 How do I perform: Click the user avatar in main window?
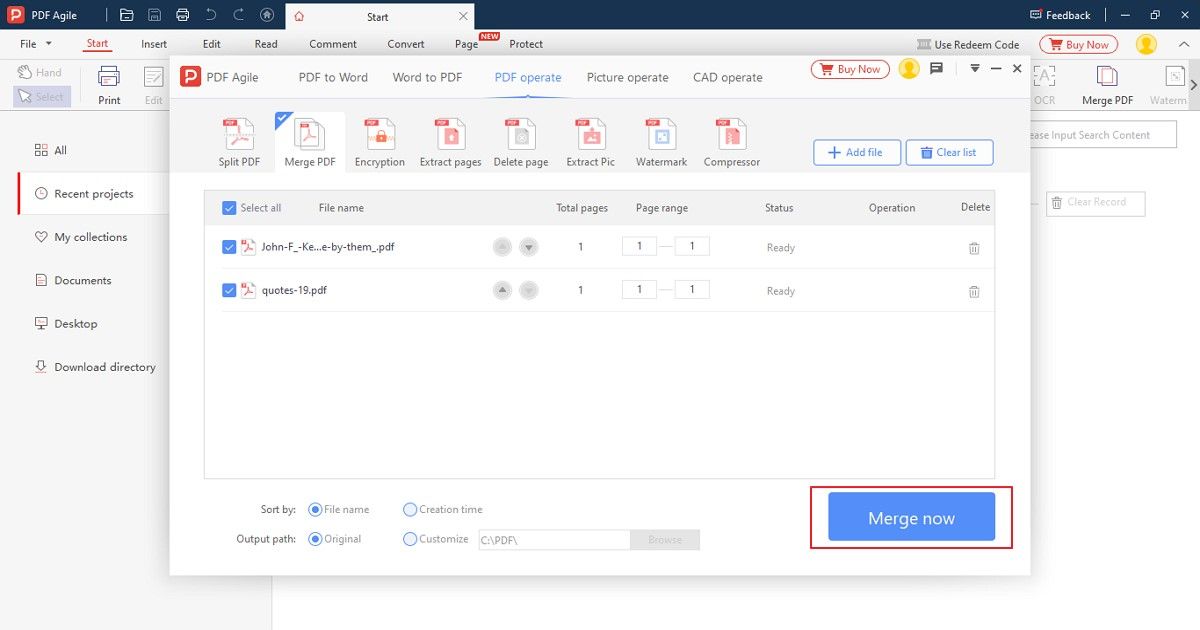pos(1147,44)
